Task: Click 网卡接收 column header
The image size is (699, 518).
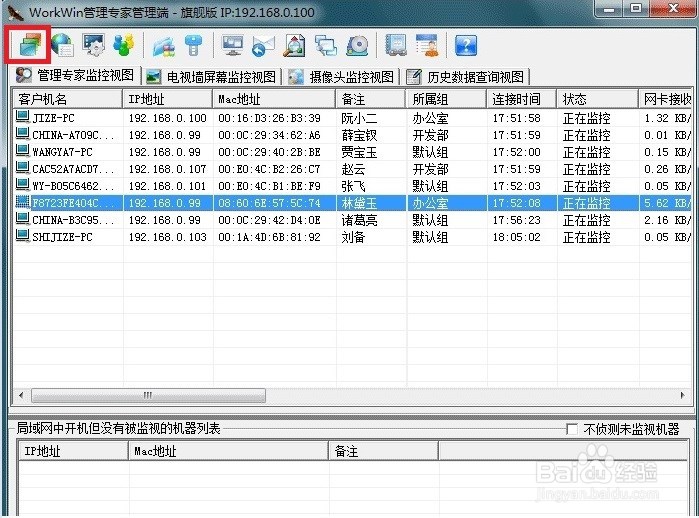Action: (x=665, y=99)
